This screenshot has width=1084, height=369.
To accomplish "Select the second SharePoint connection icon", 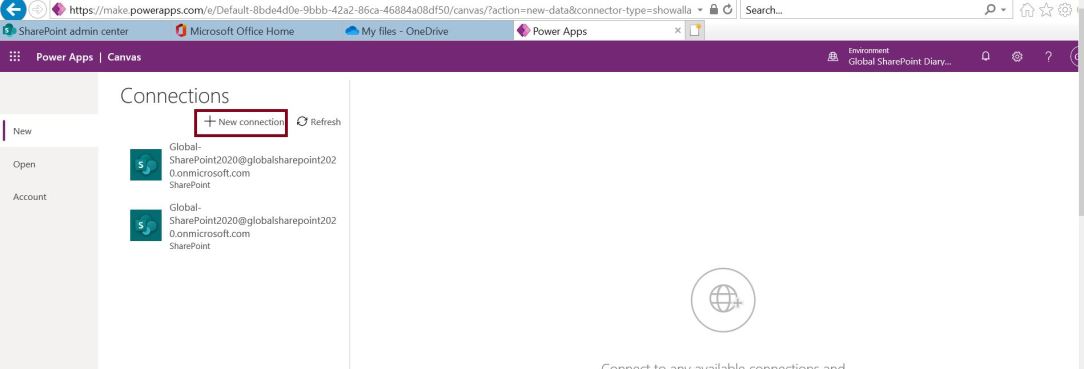I will (x=146, y=225).
